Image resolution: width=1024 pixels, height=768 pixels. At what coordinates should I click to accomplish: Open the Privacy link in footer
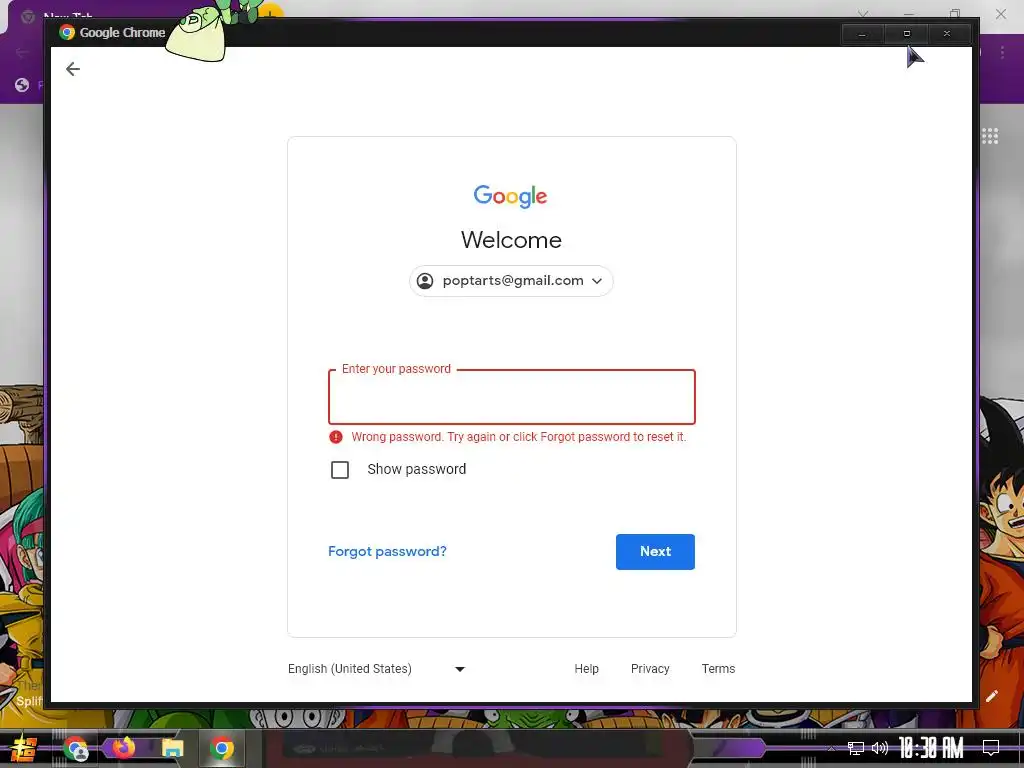[650, 669]
